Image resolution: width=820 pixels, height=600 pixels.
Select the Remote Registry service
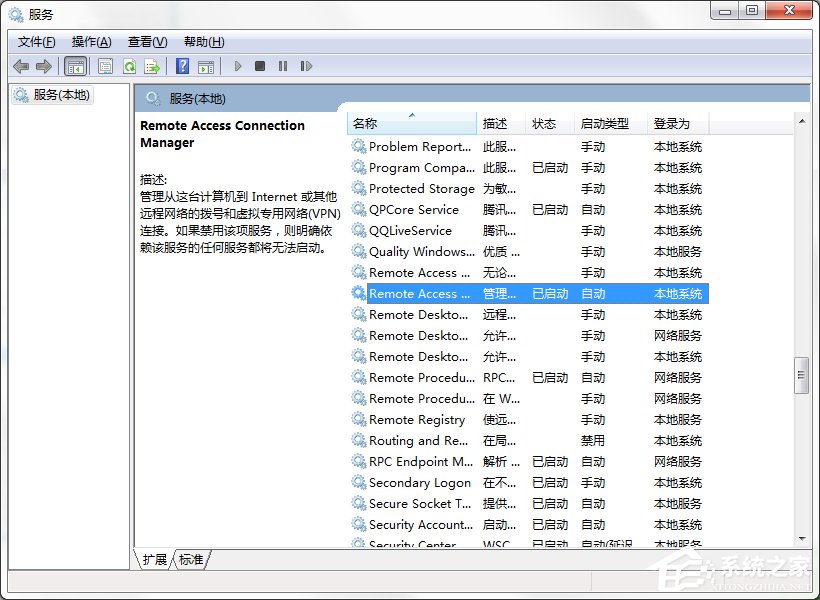click(x=420, y=419)
